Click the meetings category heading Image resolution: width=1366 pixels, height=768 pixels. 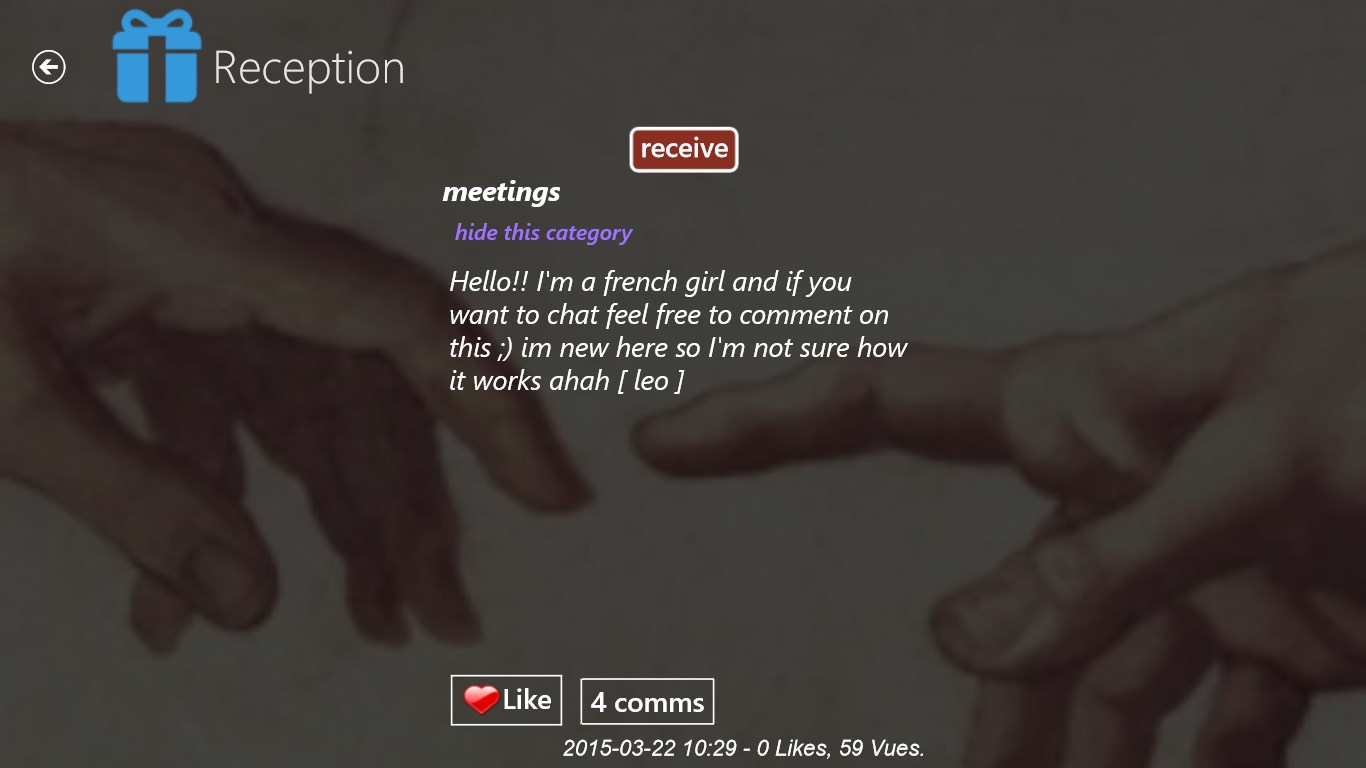(501, 191)
